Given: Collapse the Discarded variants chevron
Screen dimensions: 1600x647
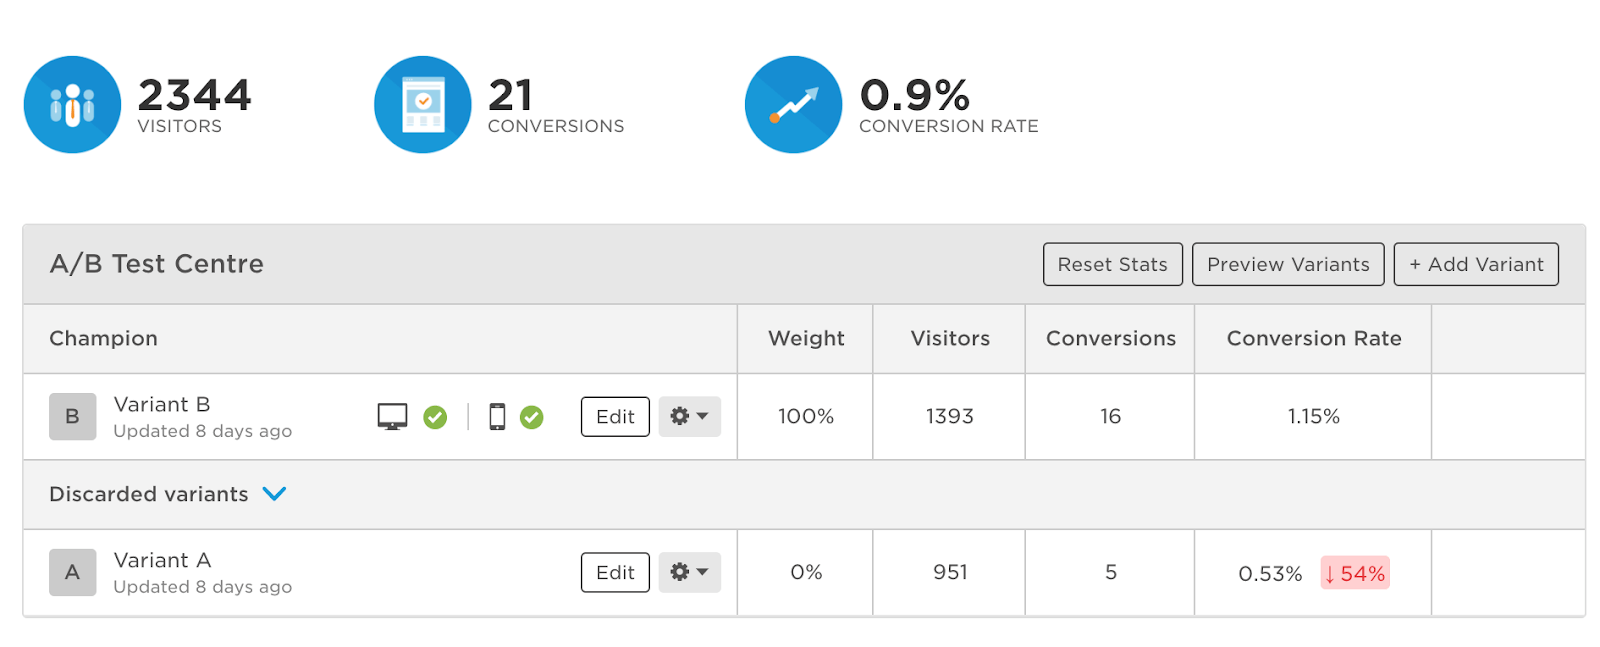Looking at the screenshot, I should tap(274, 494).
